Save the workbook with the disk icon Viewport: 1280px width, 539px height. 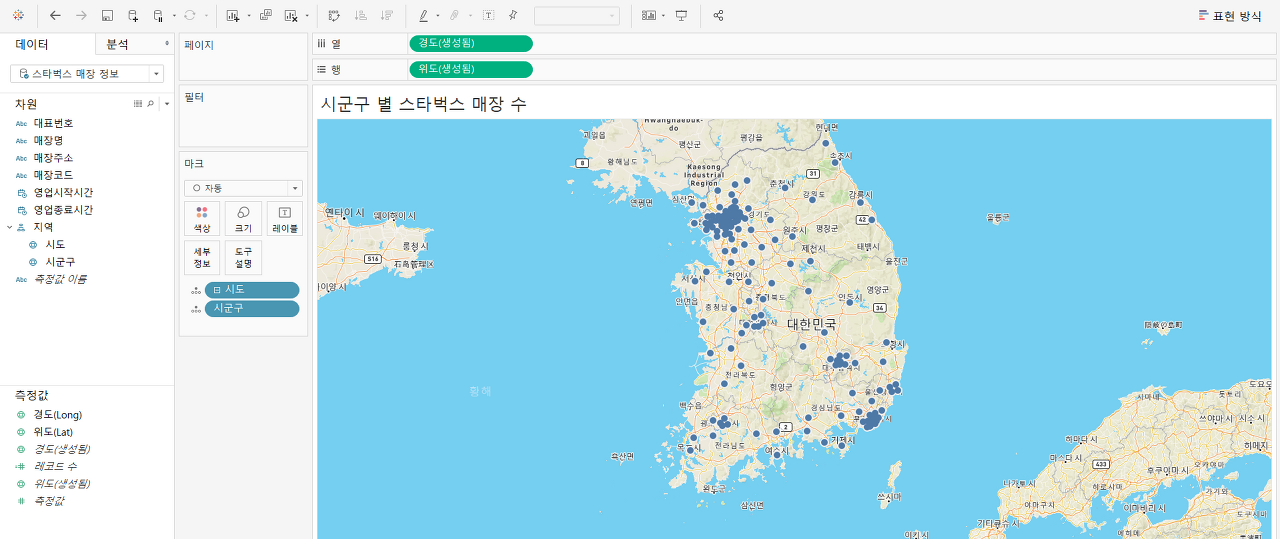(x=107, y=16)
